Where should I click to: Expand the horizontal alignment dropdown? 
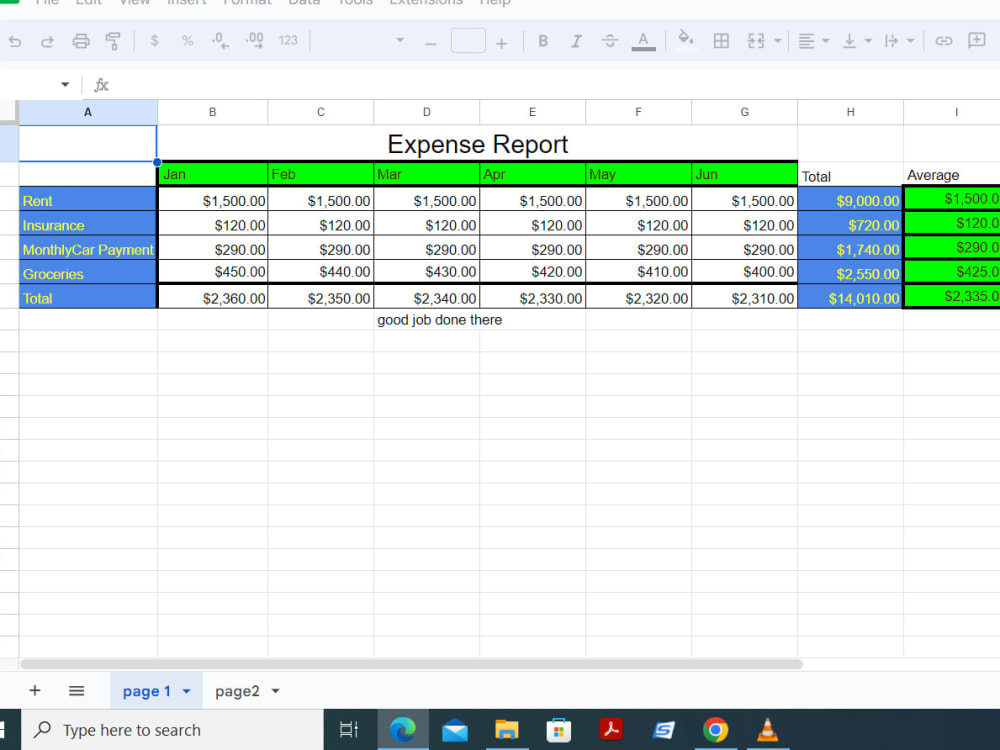tap(827, 41)
